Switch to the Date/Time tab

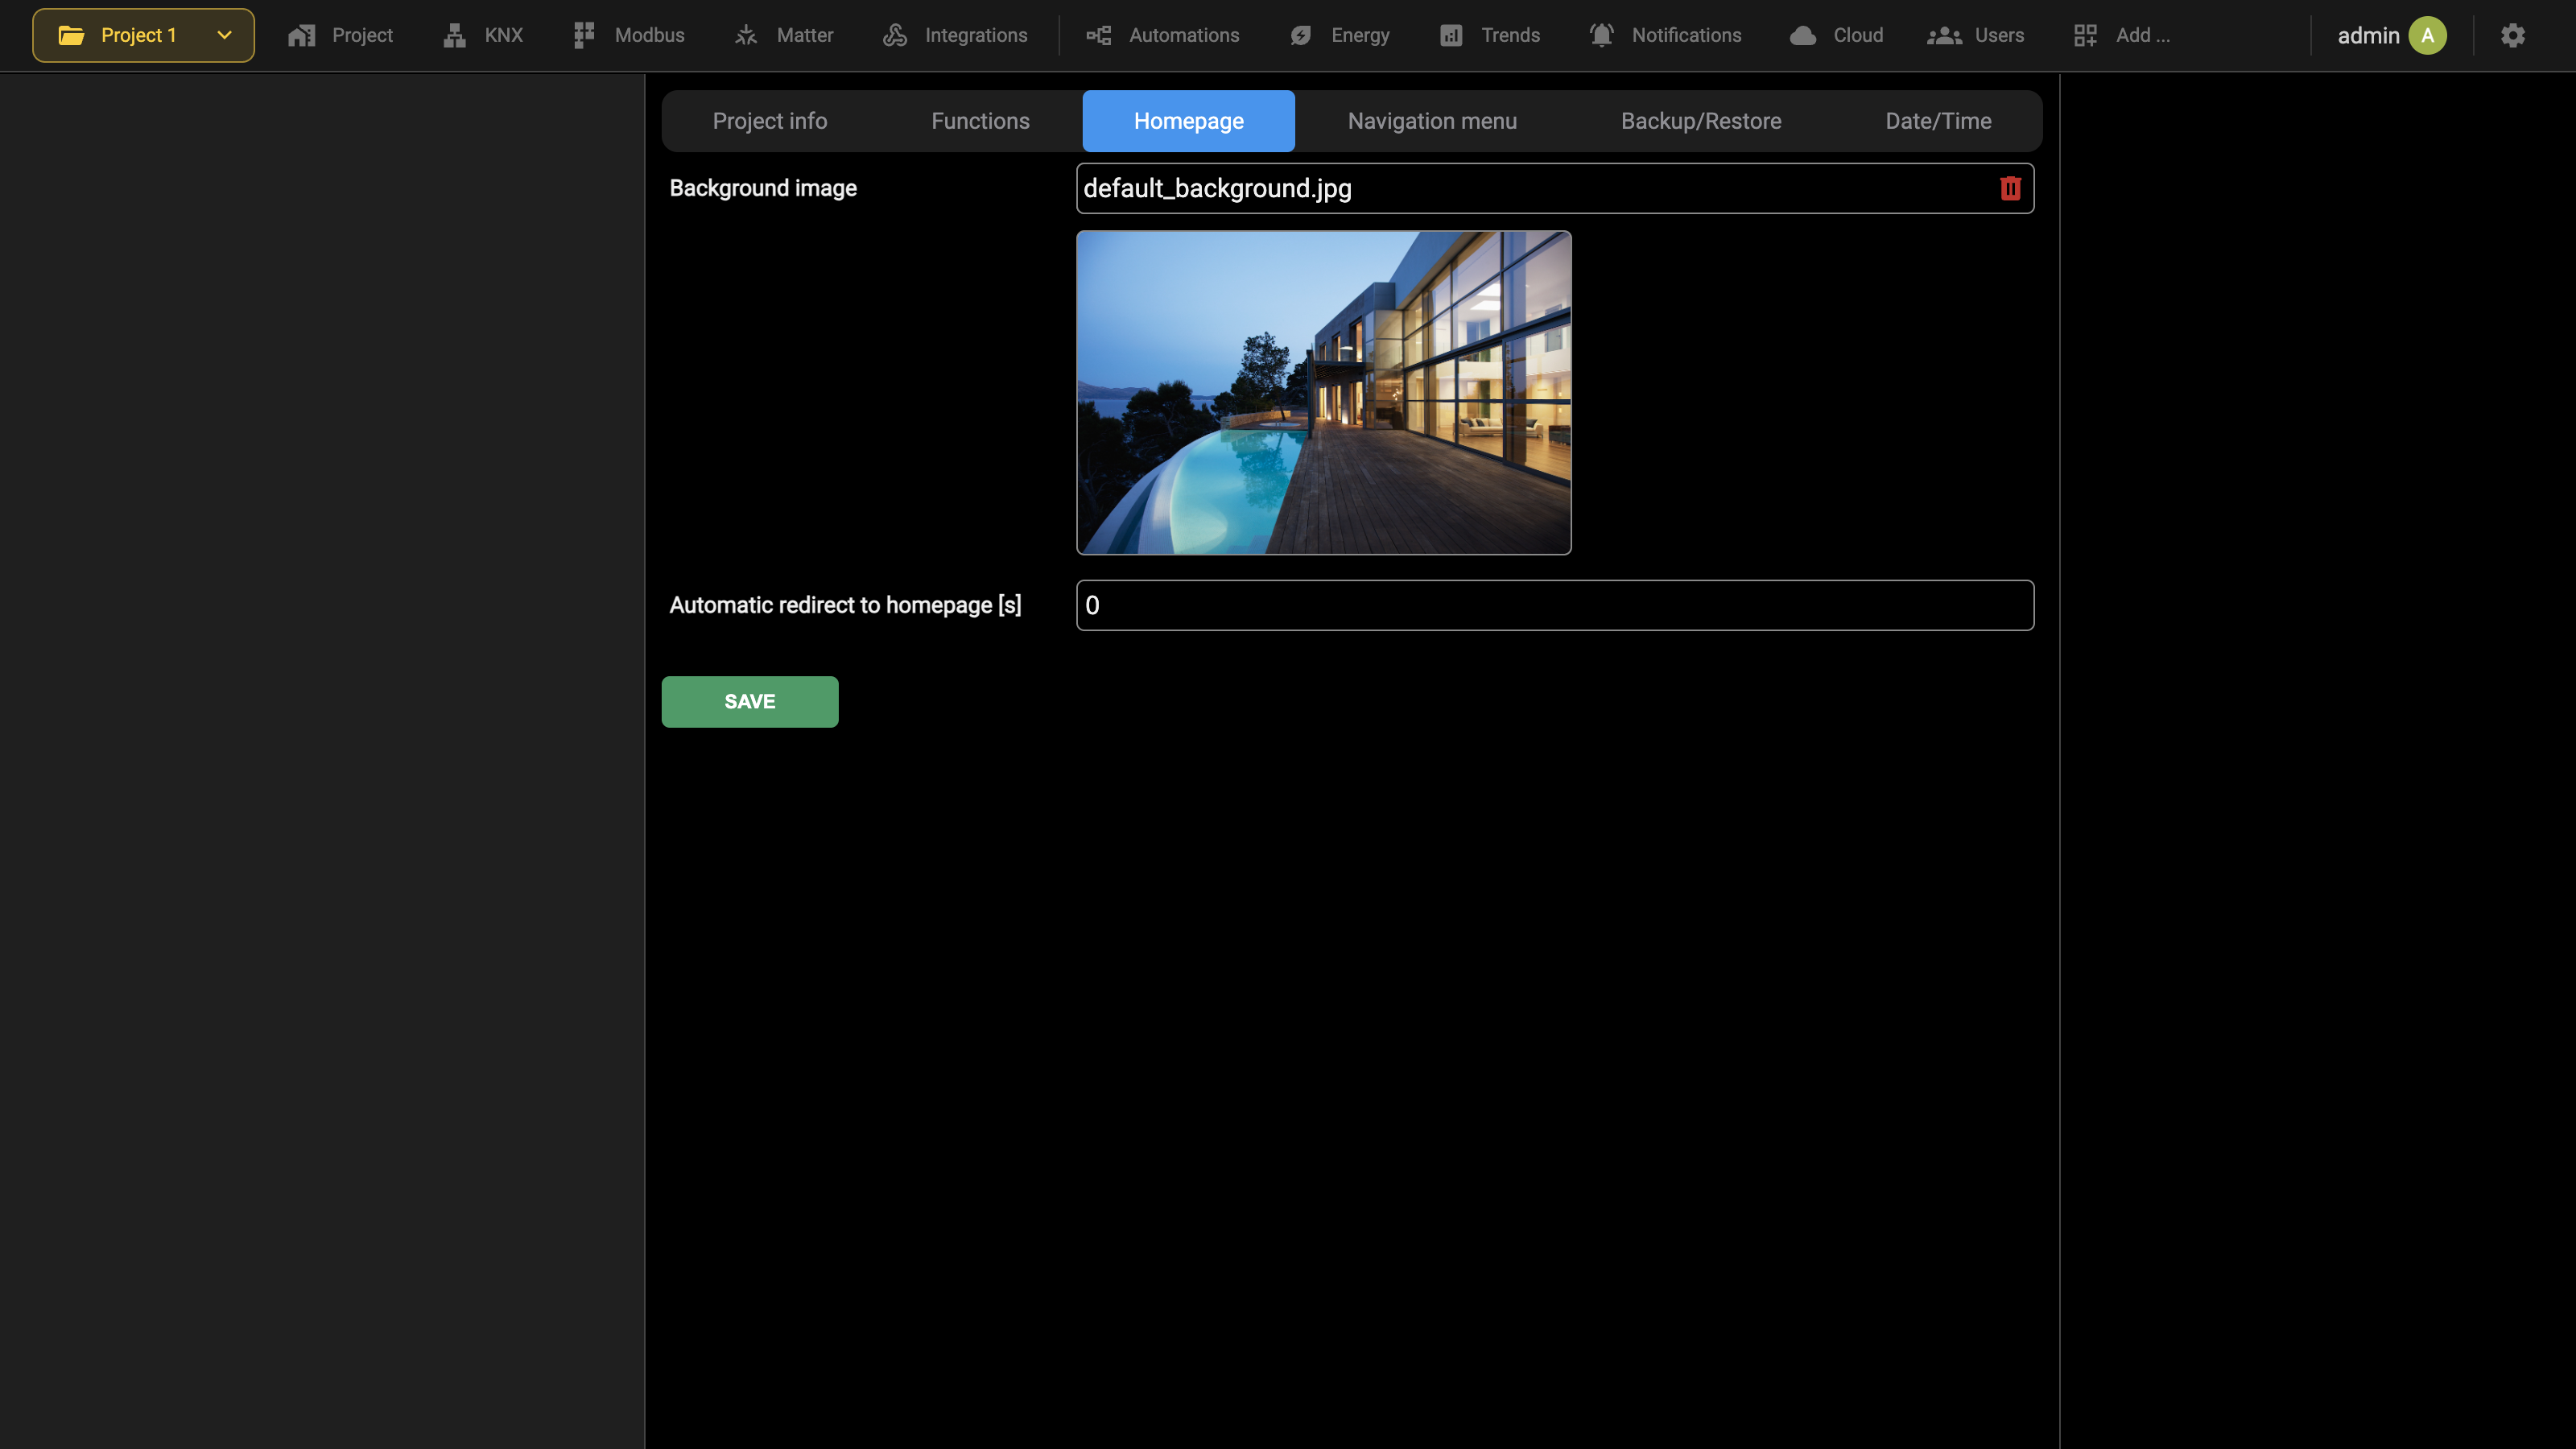click(x=1938, y=121)
